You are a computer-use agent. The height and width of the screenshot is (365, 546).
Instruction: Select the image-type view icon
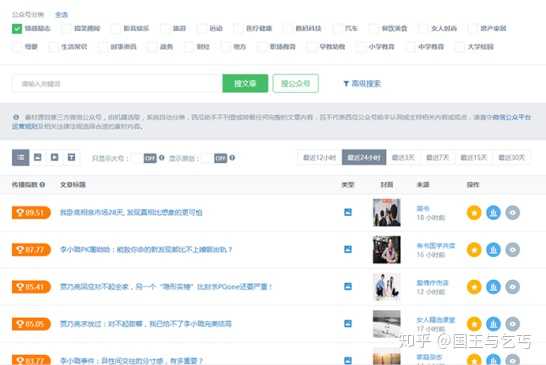pos(38,157)
